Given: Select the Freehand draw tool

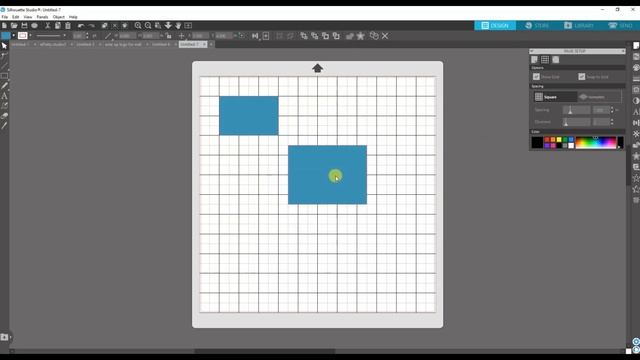Looking at the screenshot, I should tap(4, 86).
